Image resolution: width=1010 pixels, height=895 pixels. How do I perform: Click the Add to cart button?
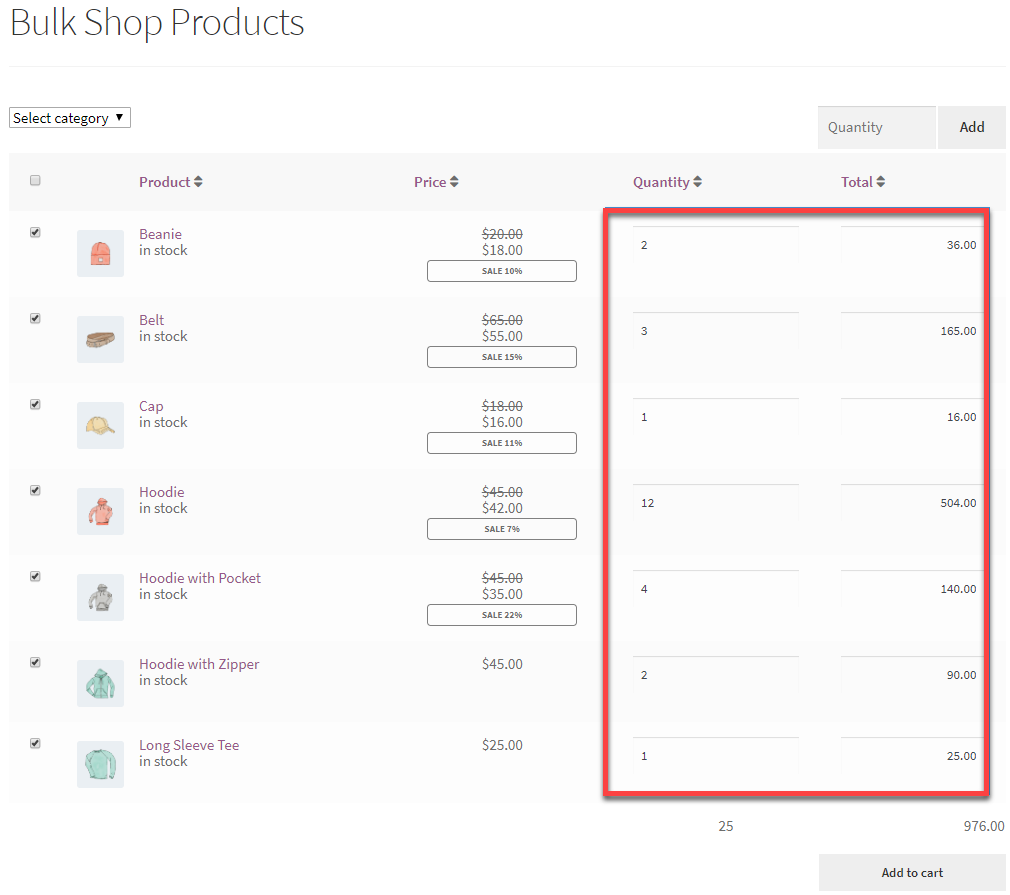coord(912,872)
